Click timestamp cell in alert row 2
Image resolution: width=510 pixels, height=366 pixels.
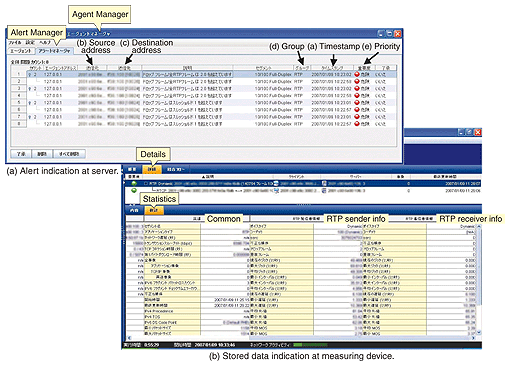pyautogui.click(x=331, y=81)
